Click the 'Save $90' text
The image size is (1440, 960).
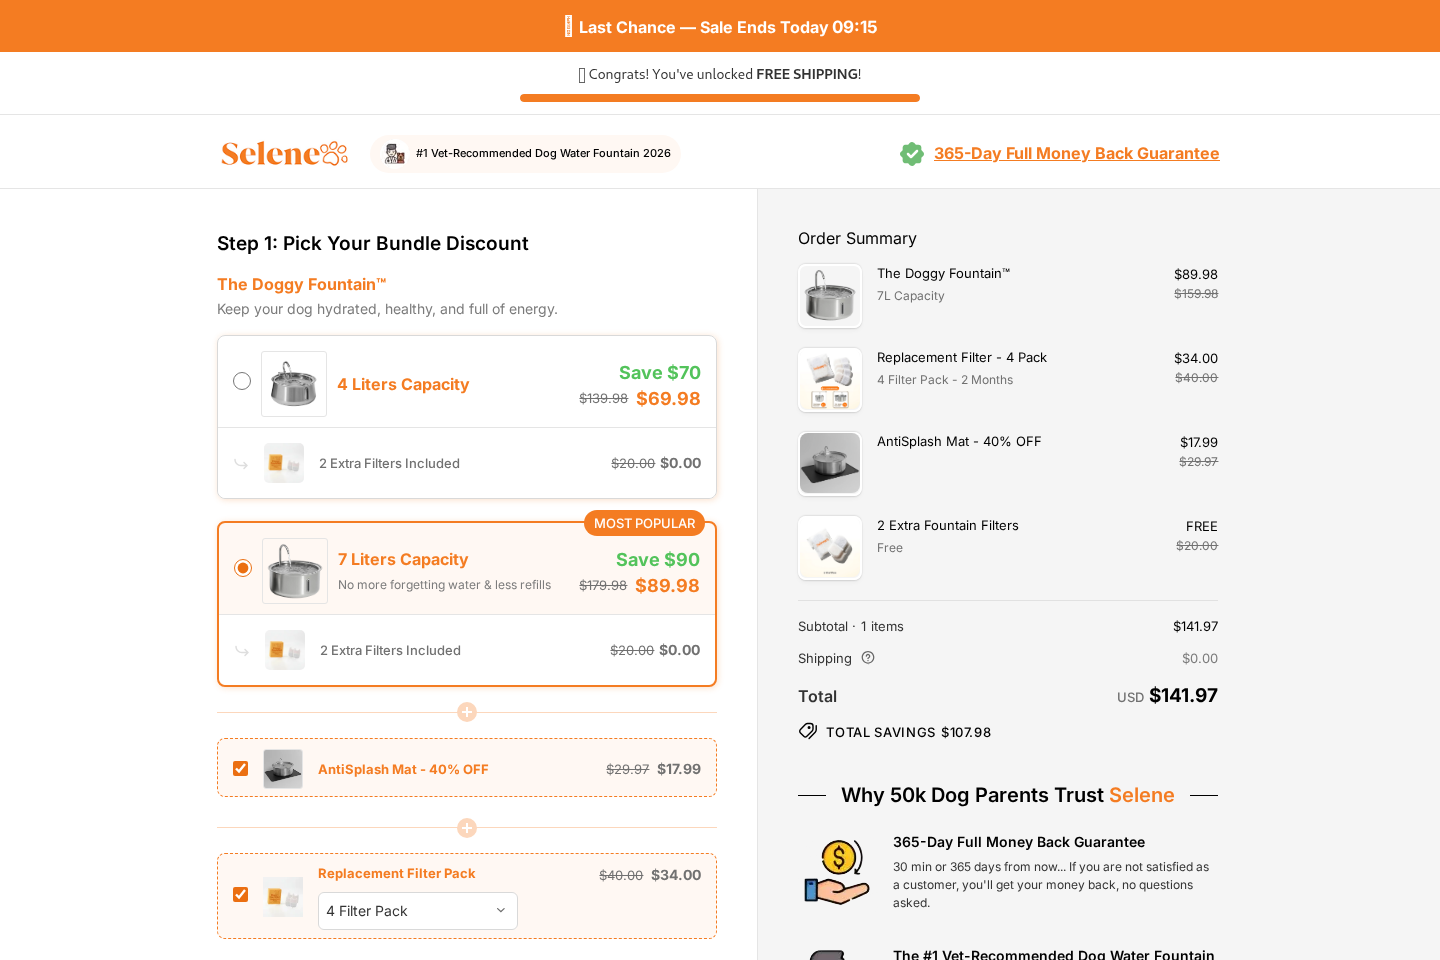click(658, 559)
